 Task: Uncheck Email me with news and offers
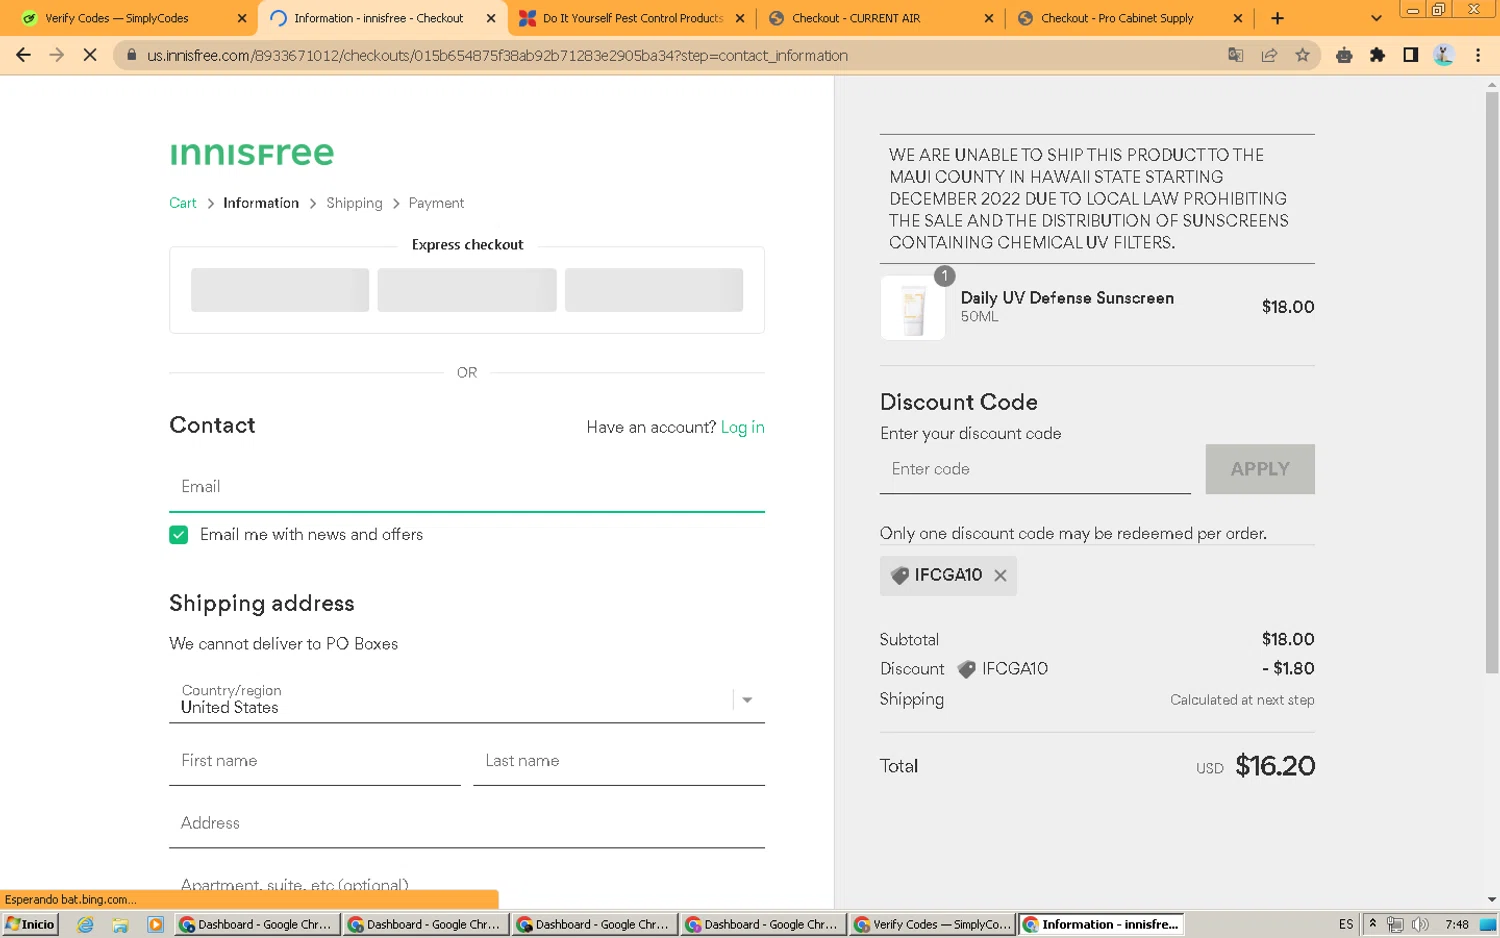coord(179,535)
